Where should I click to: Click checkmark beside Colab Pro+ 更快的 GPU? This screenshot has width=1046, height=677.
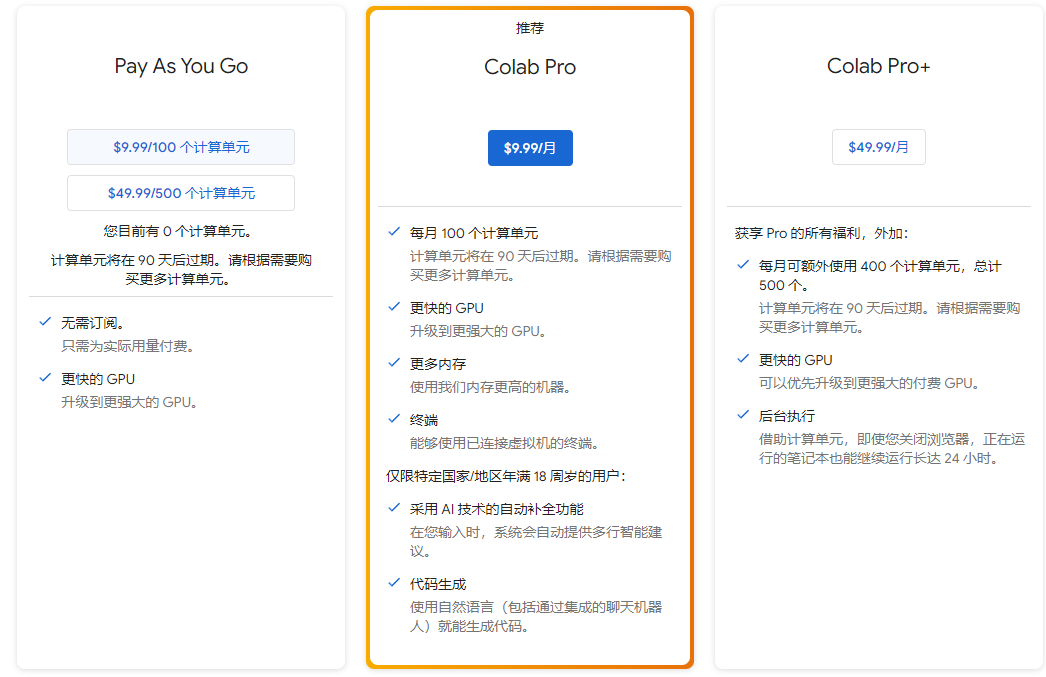(743, 360)
